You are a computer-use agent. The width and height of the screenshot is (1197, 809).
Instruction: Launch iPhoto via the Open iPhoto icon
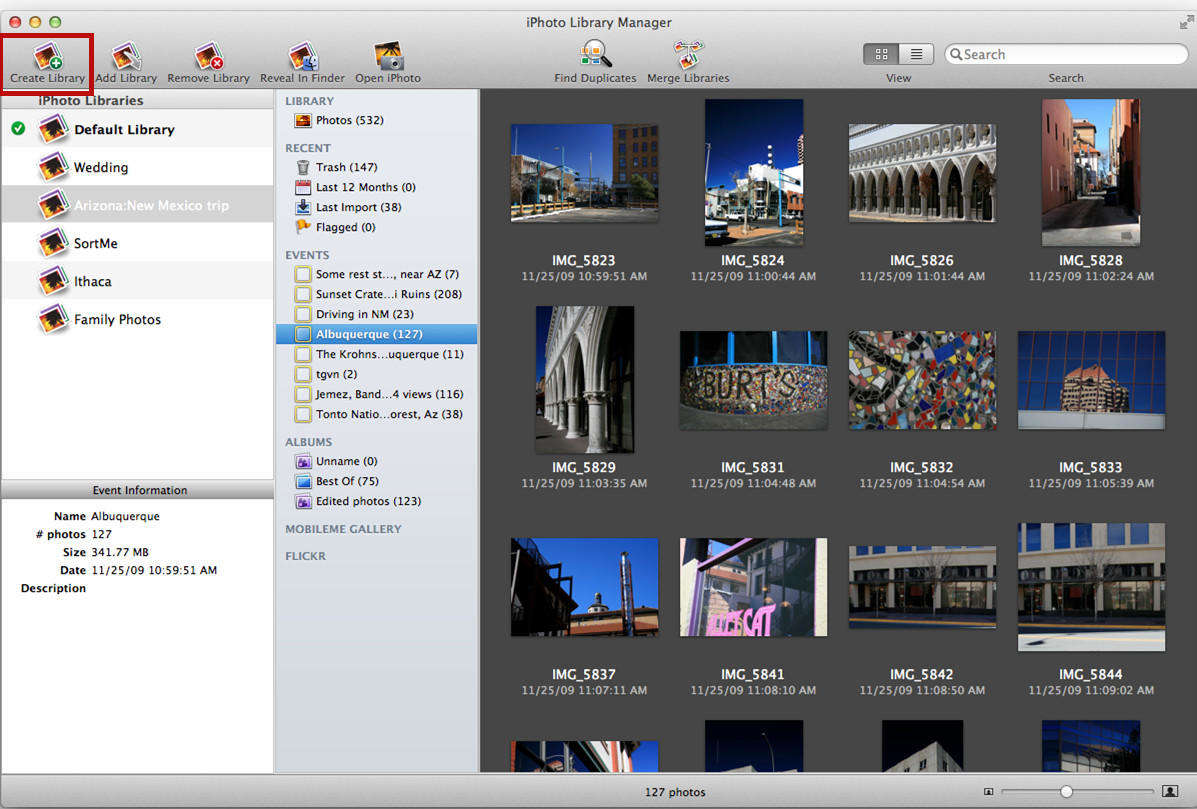[387, 55]
